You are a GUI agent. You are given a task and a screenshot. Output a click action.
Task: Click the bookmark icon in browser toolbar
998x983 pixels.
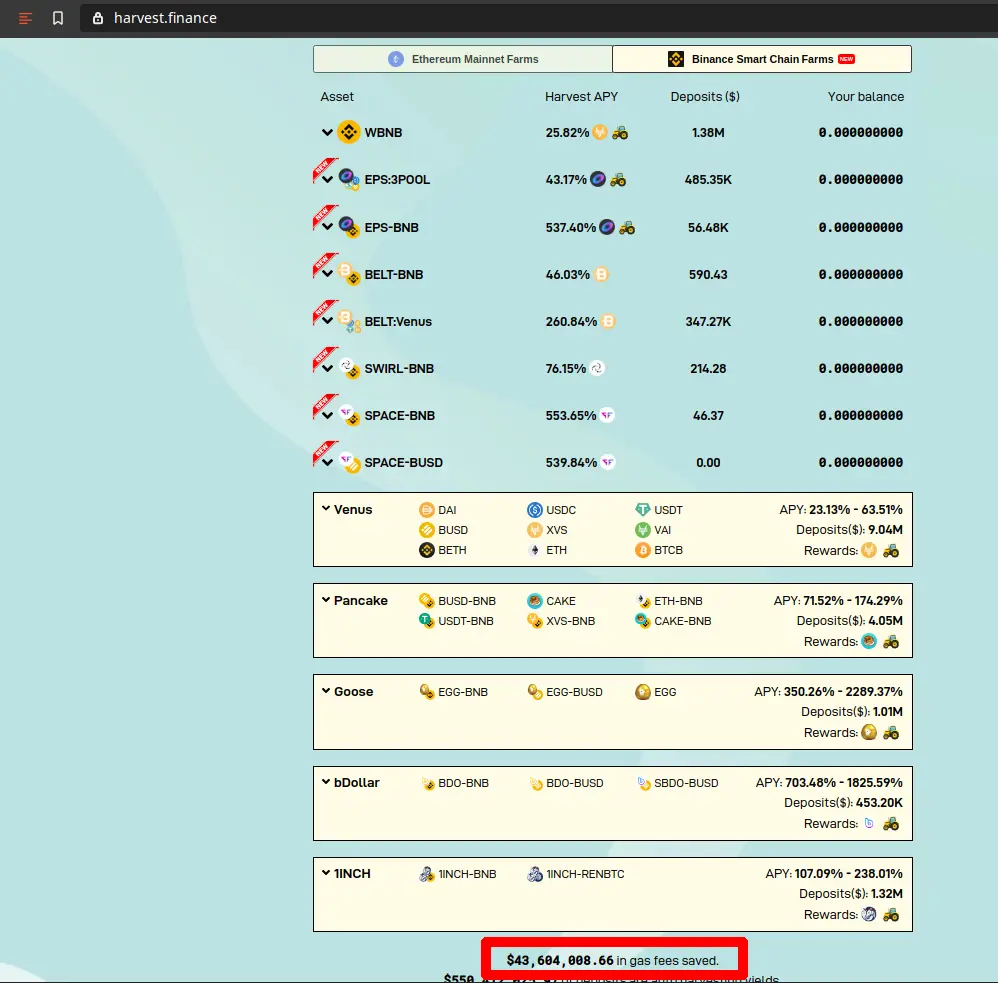click(58, 18)
